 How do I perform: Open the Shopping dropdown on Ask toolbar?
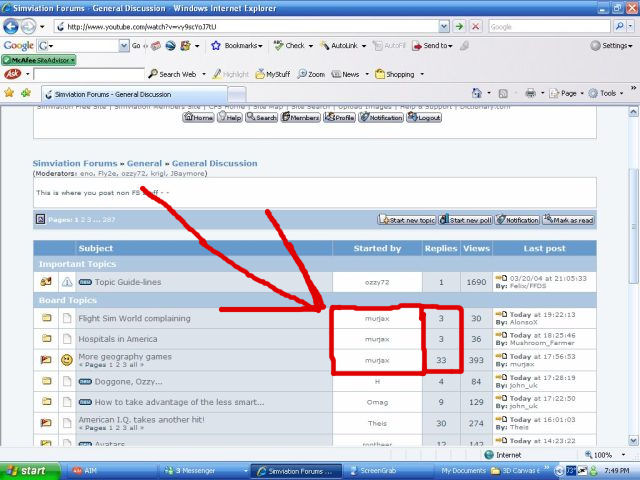tap(403, 74)
